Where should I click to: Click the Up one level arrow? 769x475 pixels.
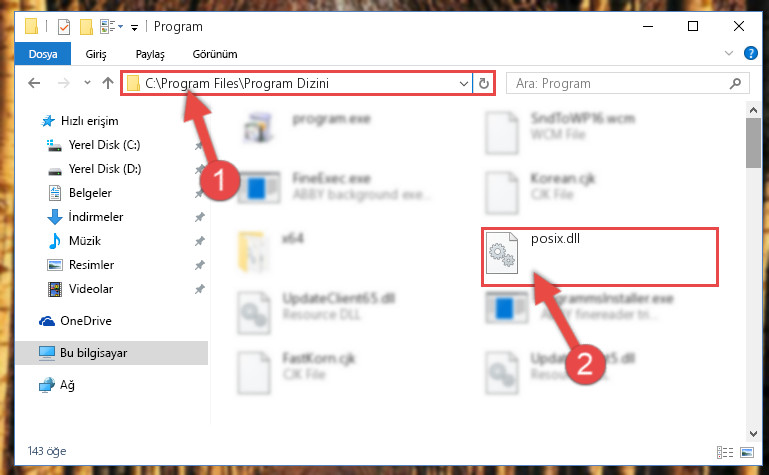pos(108,83)
